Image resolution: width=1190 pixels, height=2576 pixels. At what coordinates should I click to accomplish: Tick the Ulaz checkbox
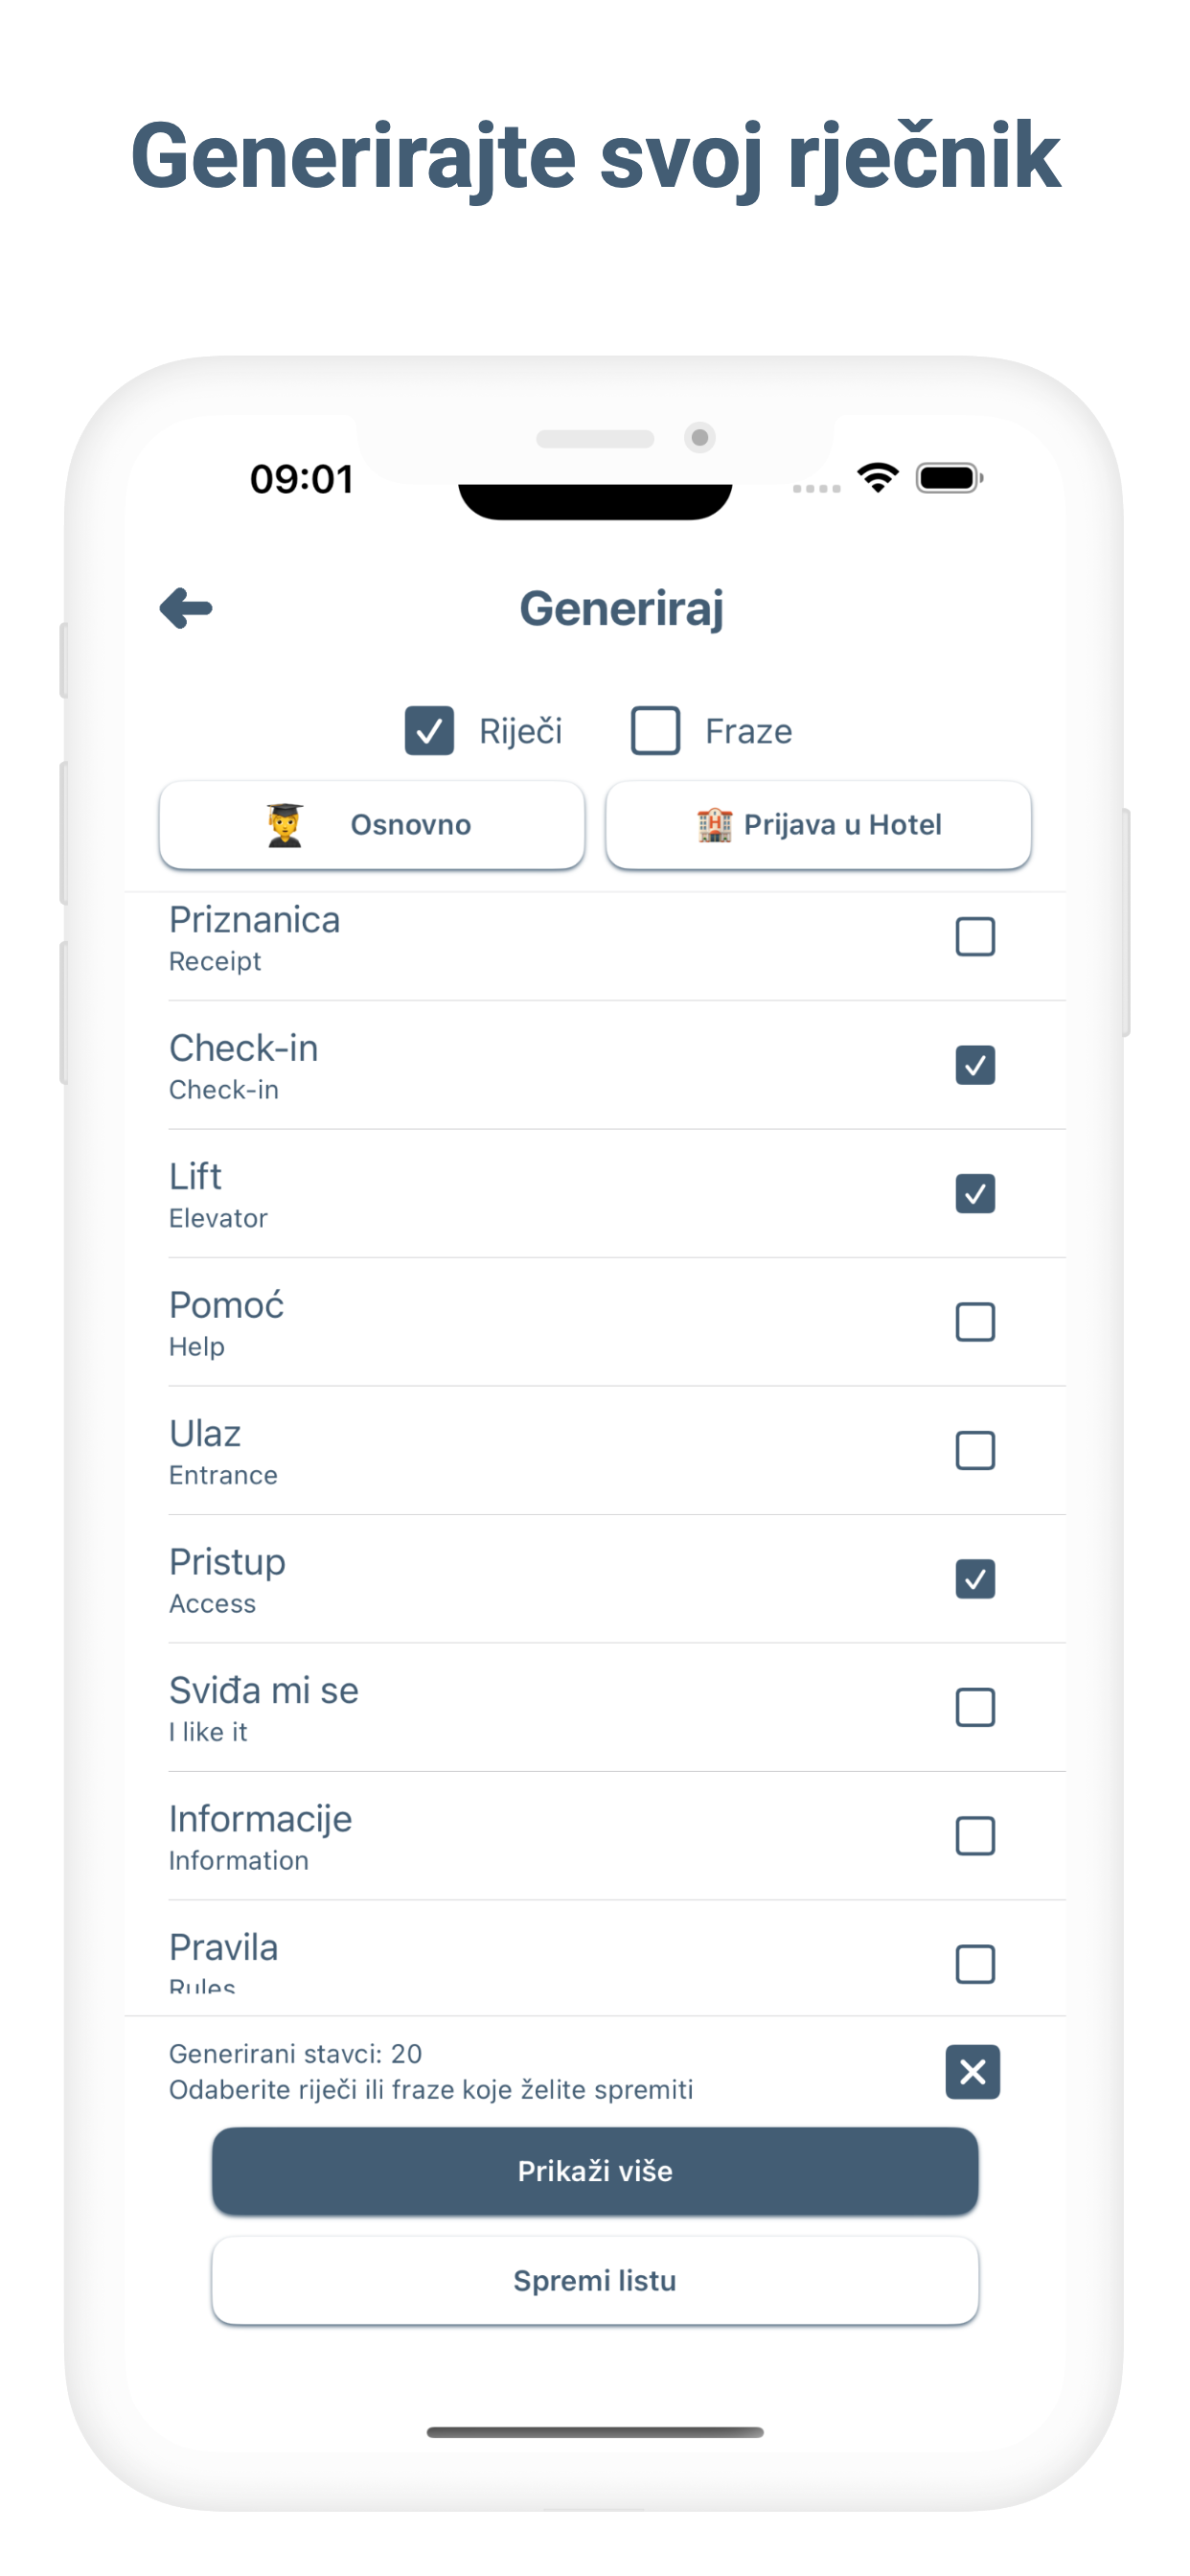pos(975,1451)
